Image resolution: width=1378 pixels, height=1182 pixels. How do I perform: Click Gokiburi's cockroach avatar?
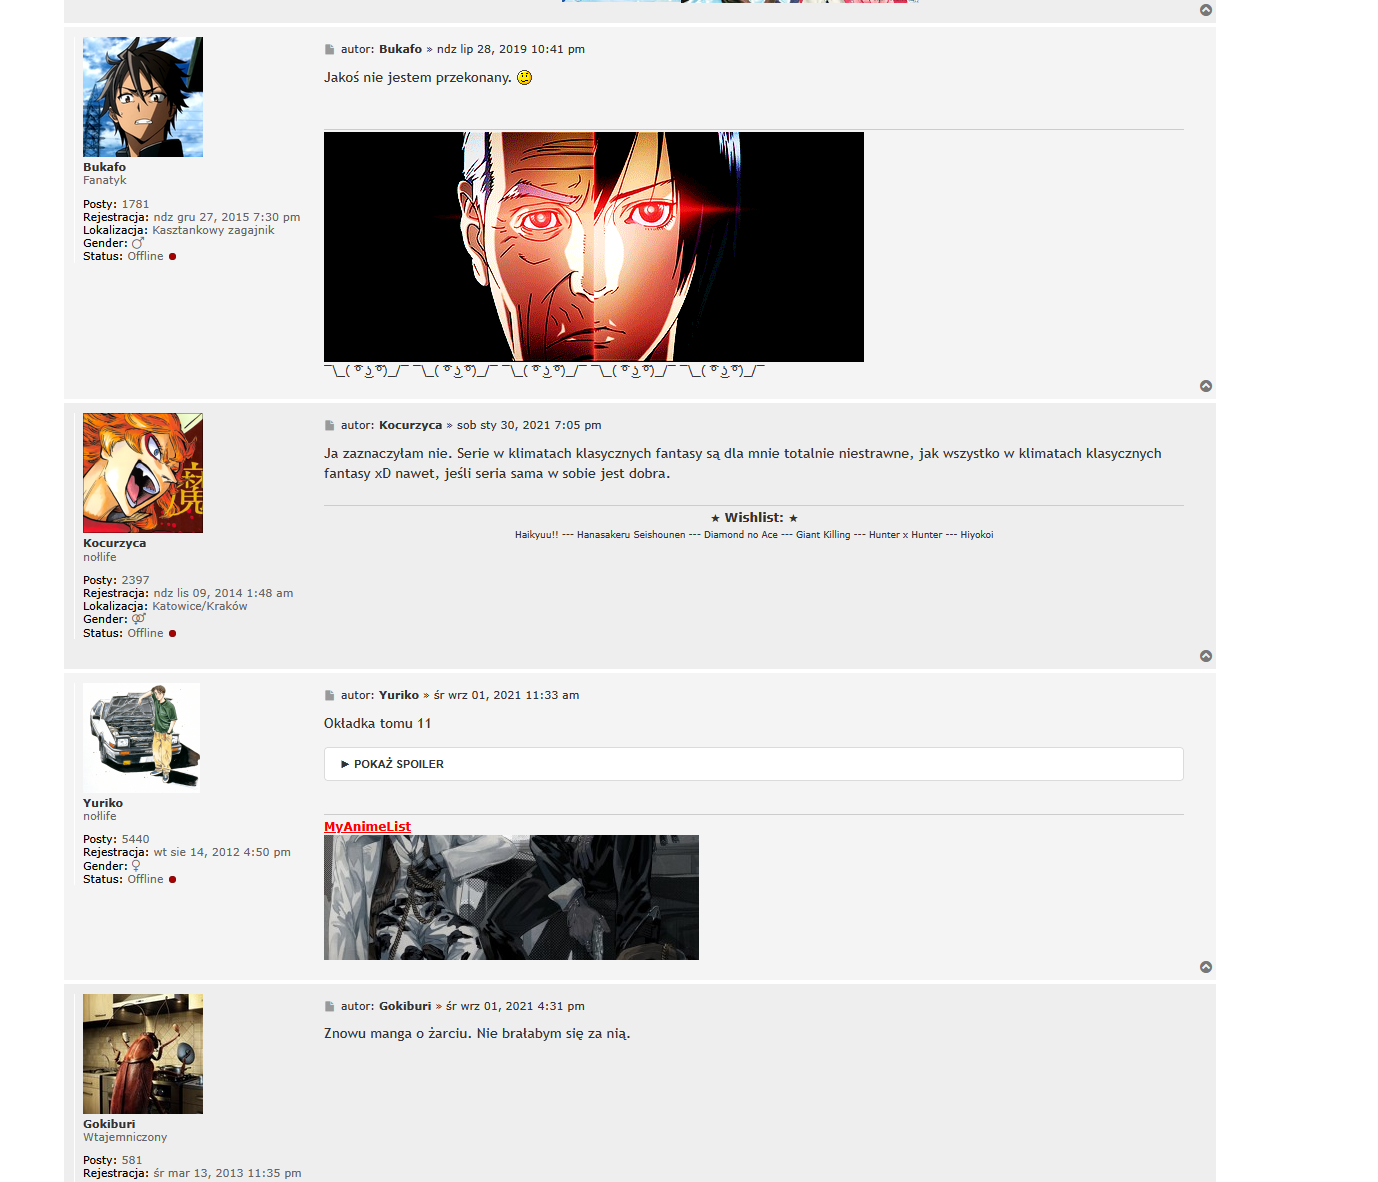click(143, 1054)
